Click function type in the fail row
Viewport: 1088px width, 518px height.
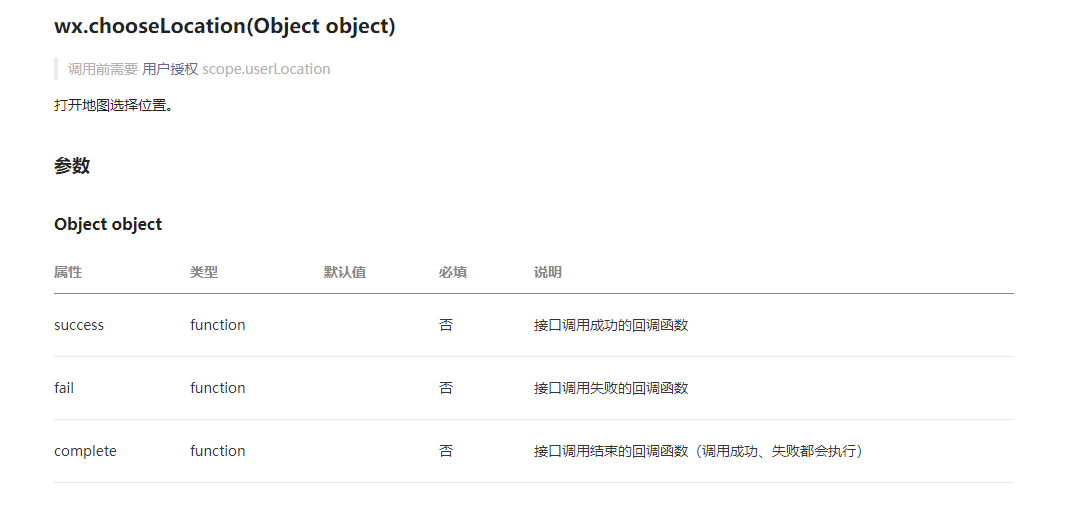[x=218, y=388]
